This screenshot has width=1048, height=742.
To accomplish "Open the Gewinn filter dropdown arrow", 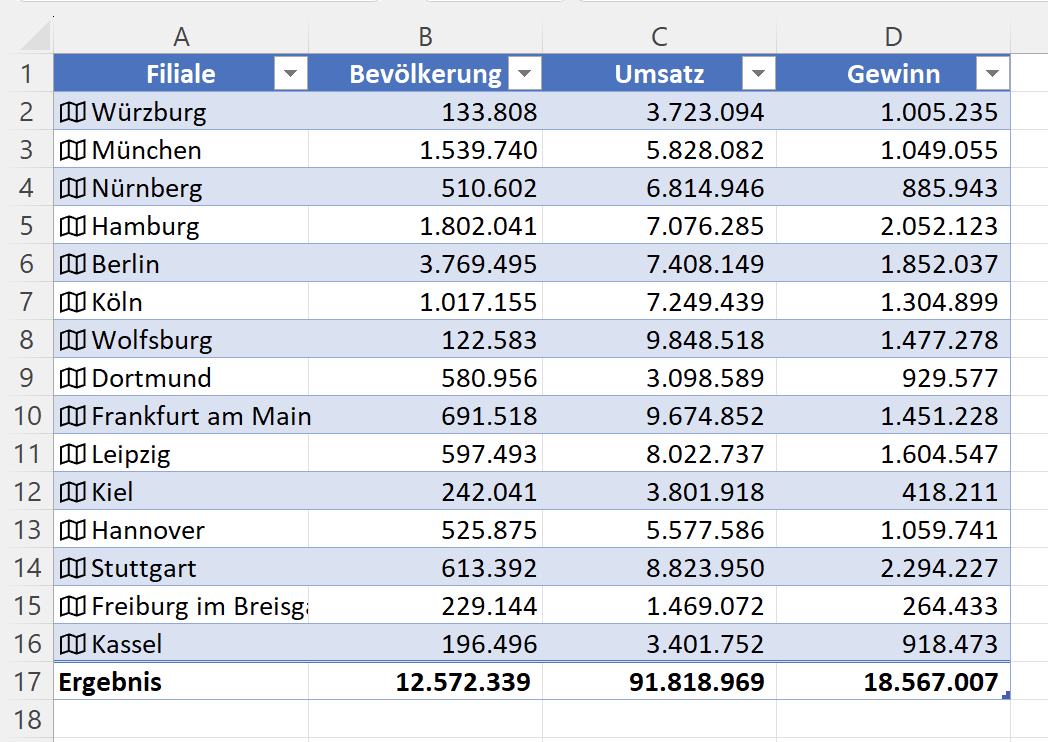I will pos(992,74).
